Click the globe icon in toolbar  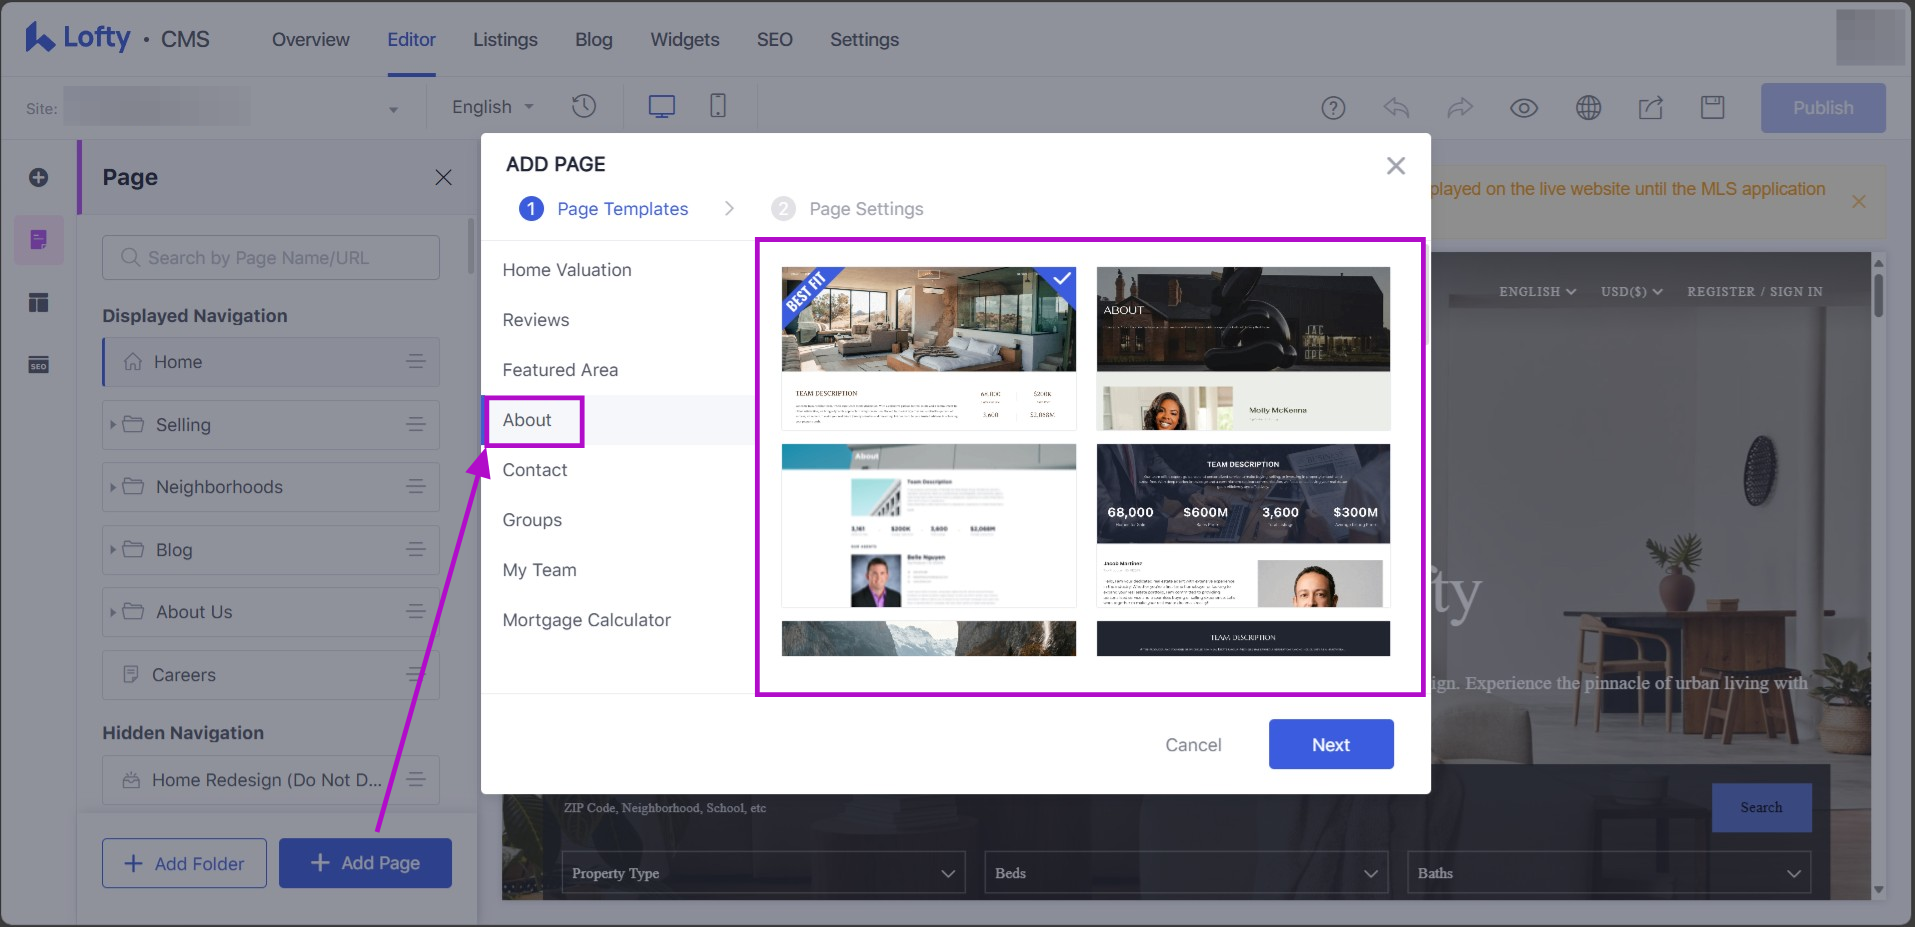click(1588, 108)
